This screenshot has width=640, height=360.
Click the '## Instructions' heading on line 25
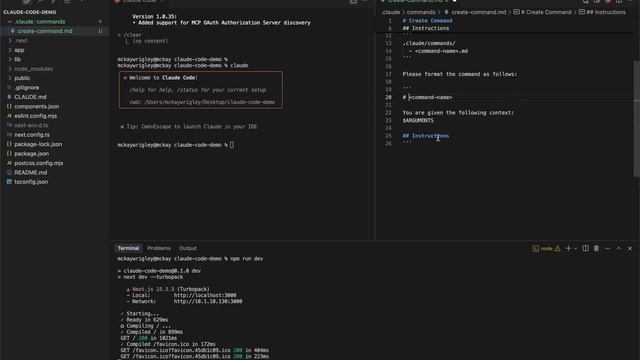(x=426, y=136)
